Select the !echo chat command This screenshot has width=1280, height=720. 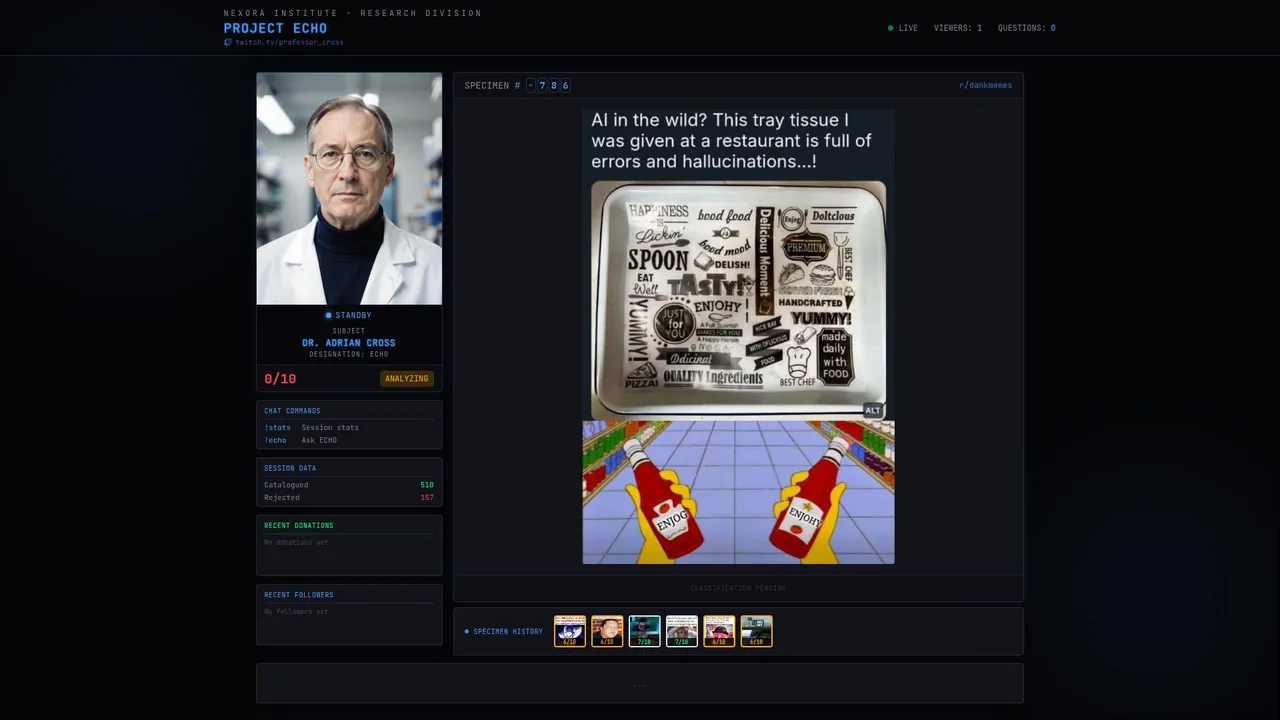pyautogui.click(x=275, y=440)
